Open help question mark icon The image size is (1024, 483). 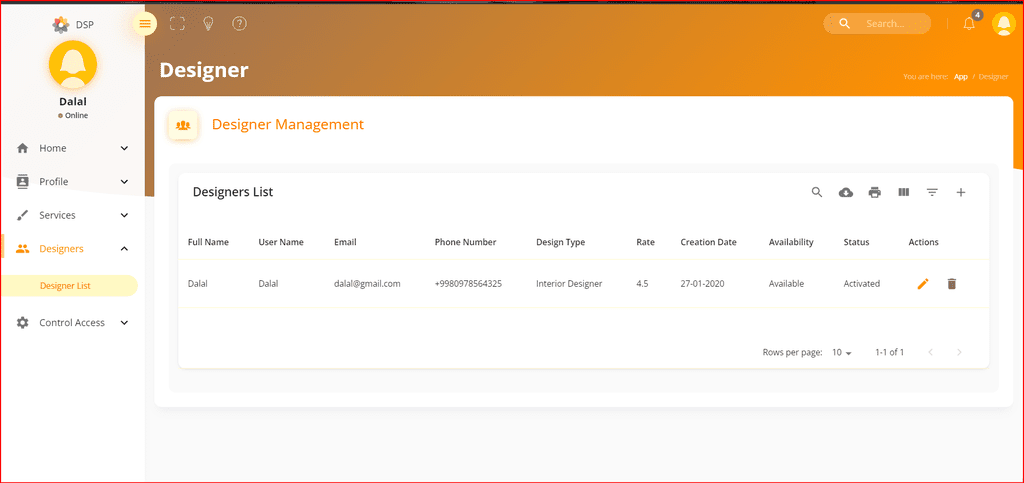tap(240, 24)
